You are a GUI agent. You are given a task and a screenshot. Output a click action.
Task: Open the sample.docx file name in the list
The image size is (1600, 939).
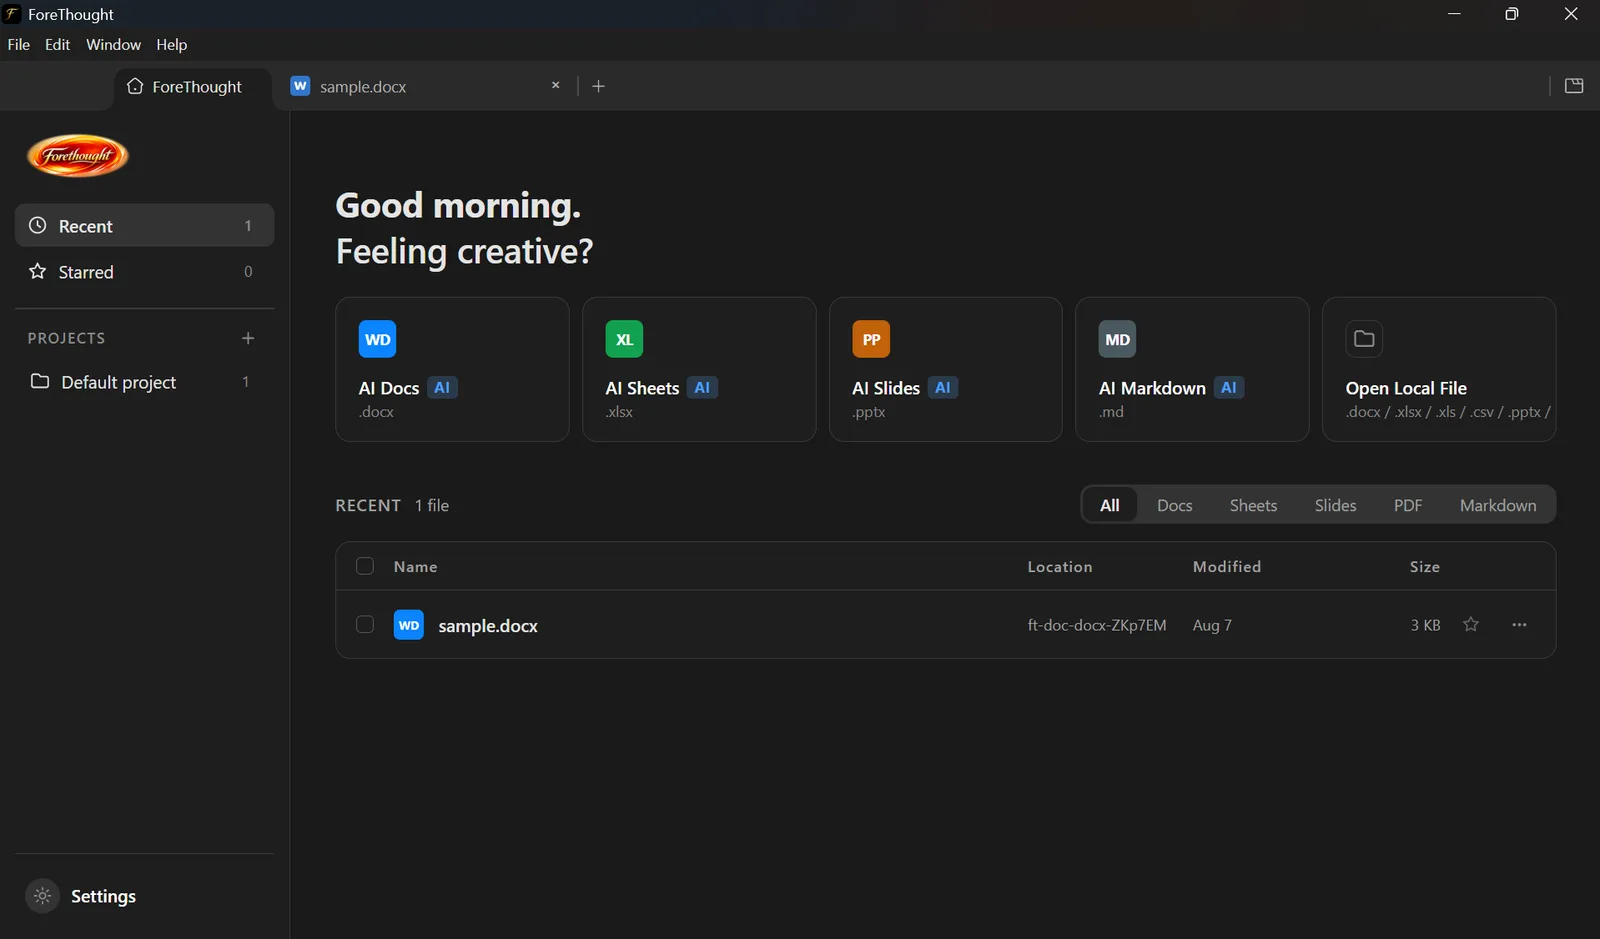(488, 625)
